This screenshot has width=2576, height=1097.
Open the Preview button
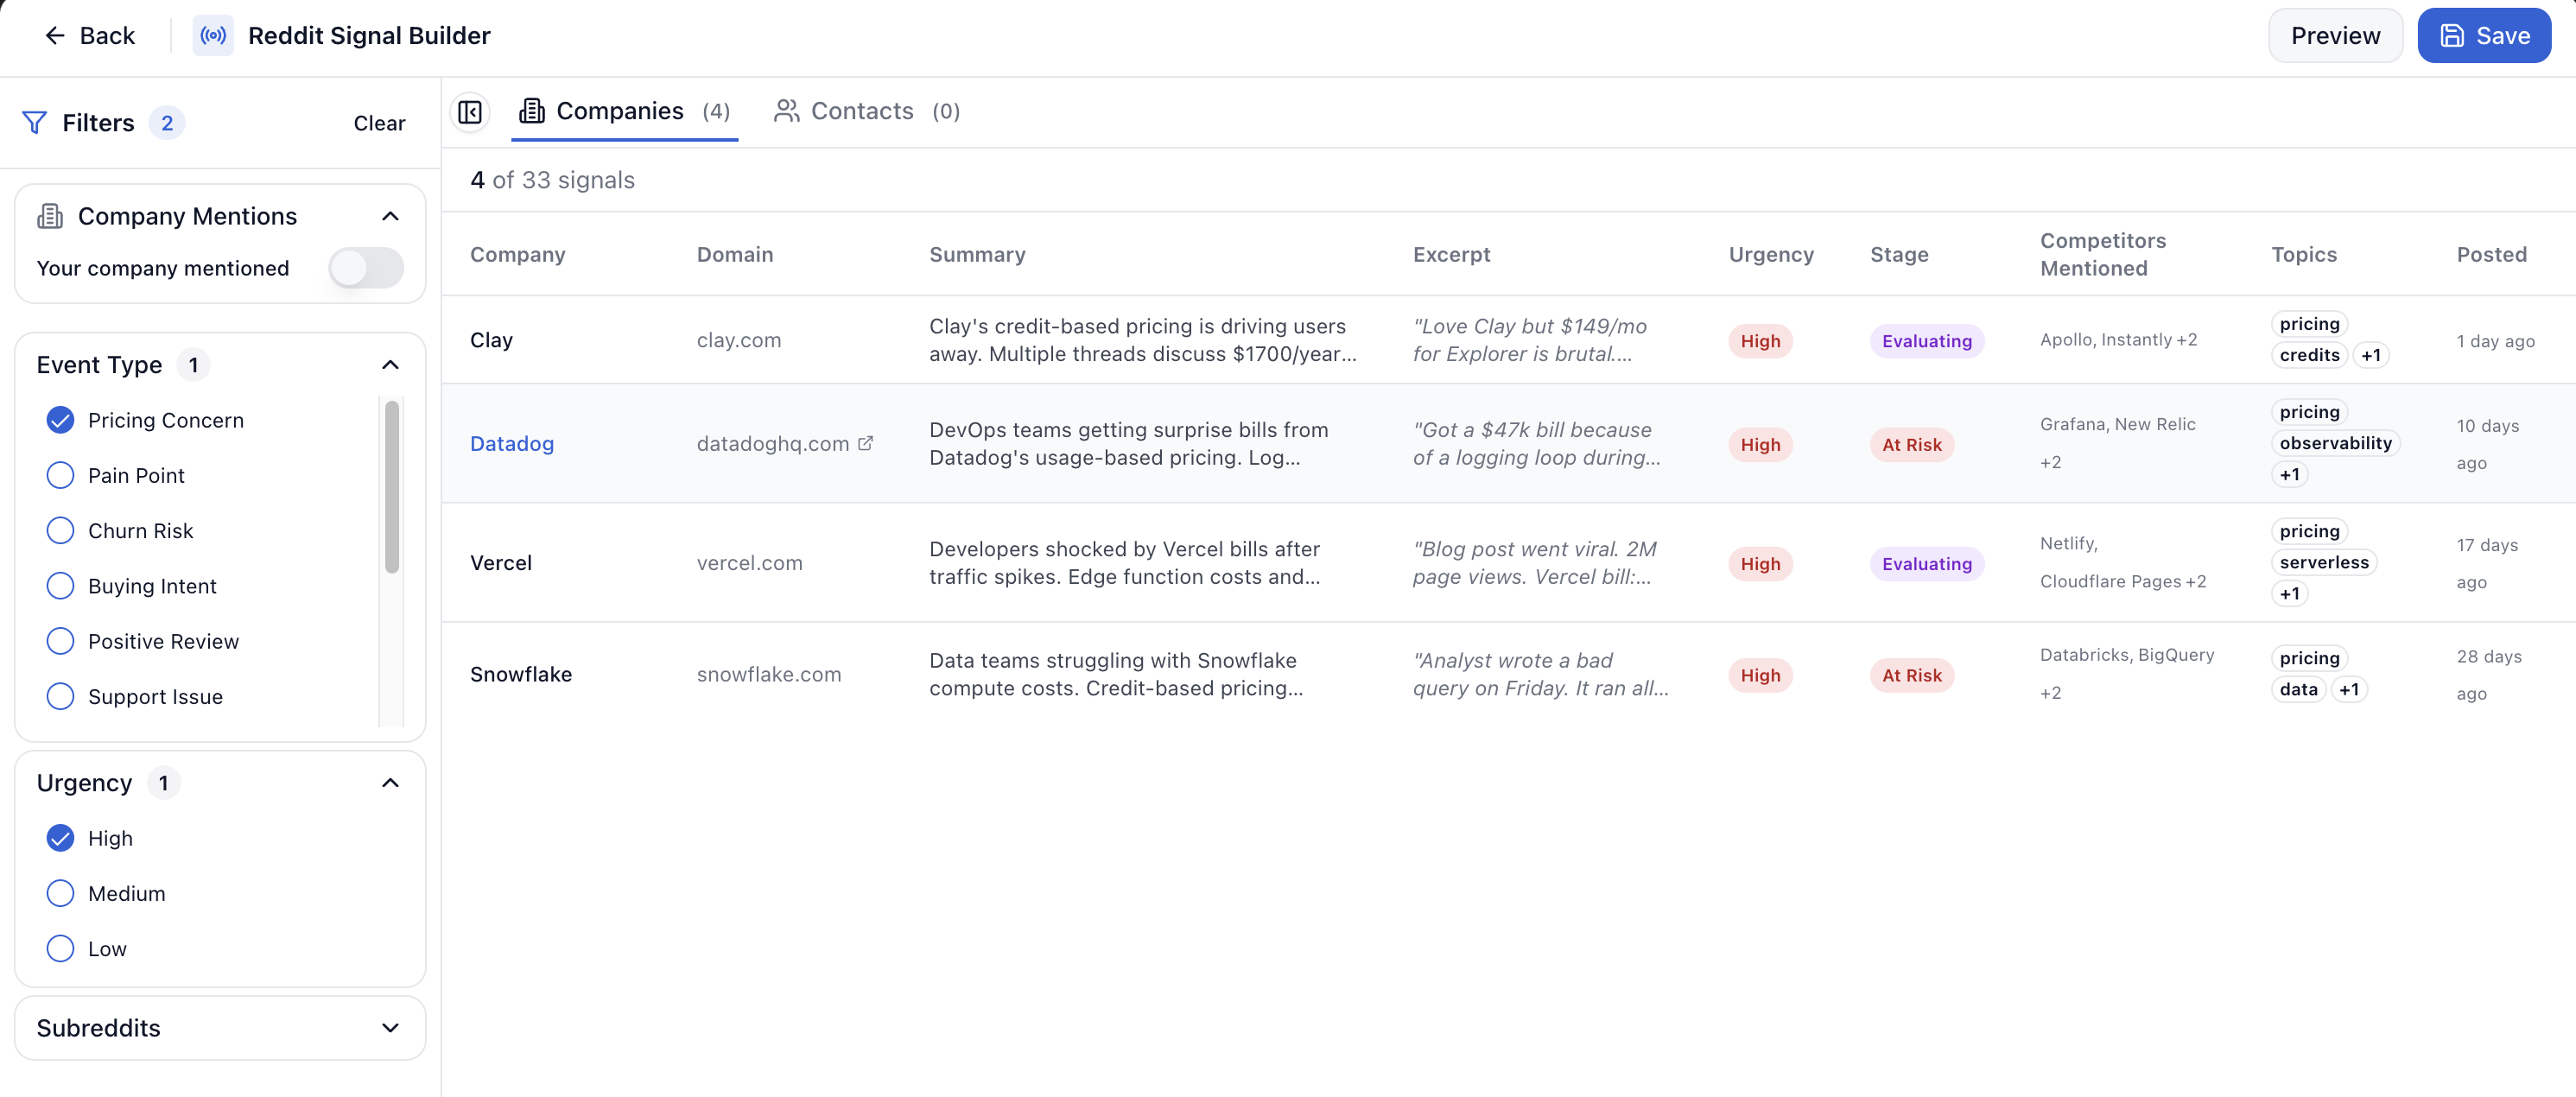[2334, 36]
